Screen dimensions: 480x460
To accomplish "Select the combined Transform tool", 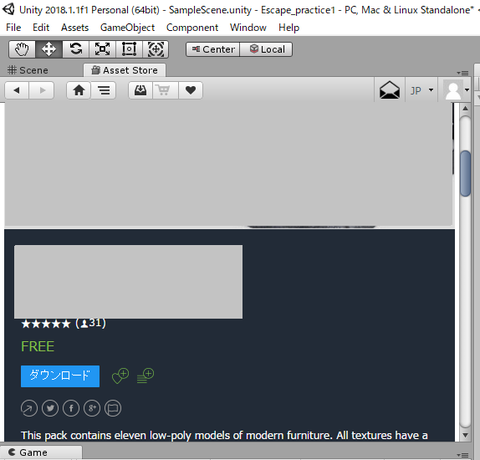I will [155, 49].
